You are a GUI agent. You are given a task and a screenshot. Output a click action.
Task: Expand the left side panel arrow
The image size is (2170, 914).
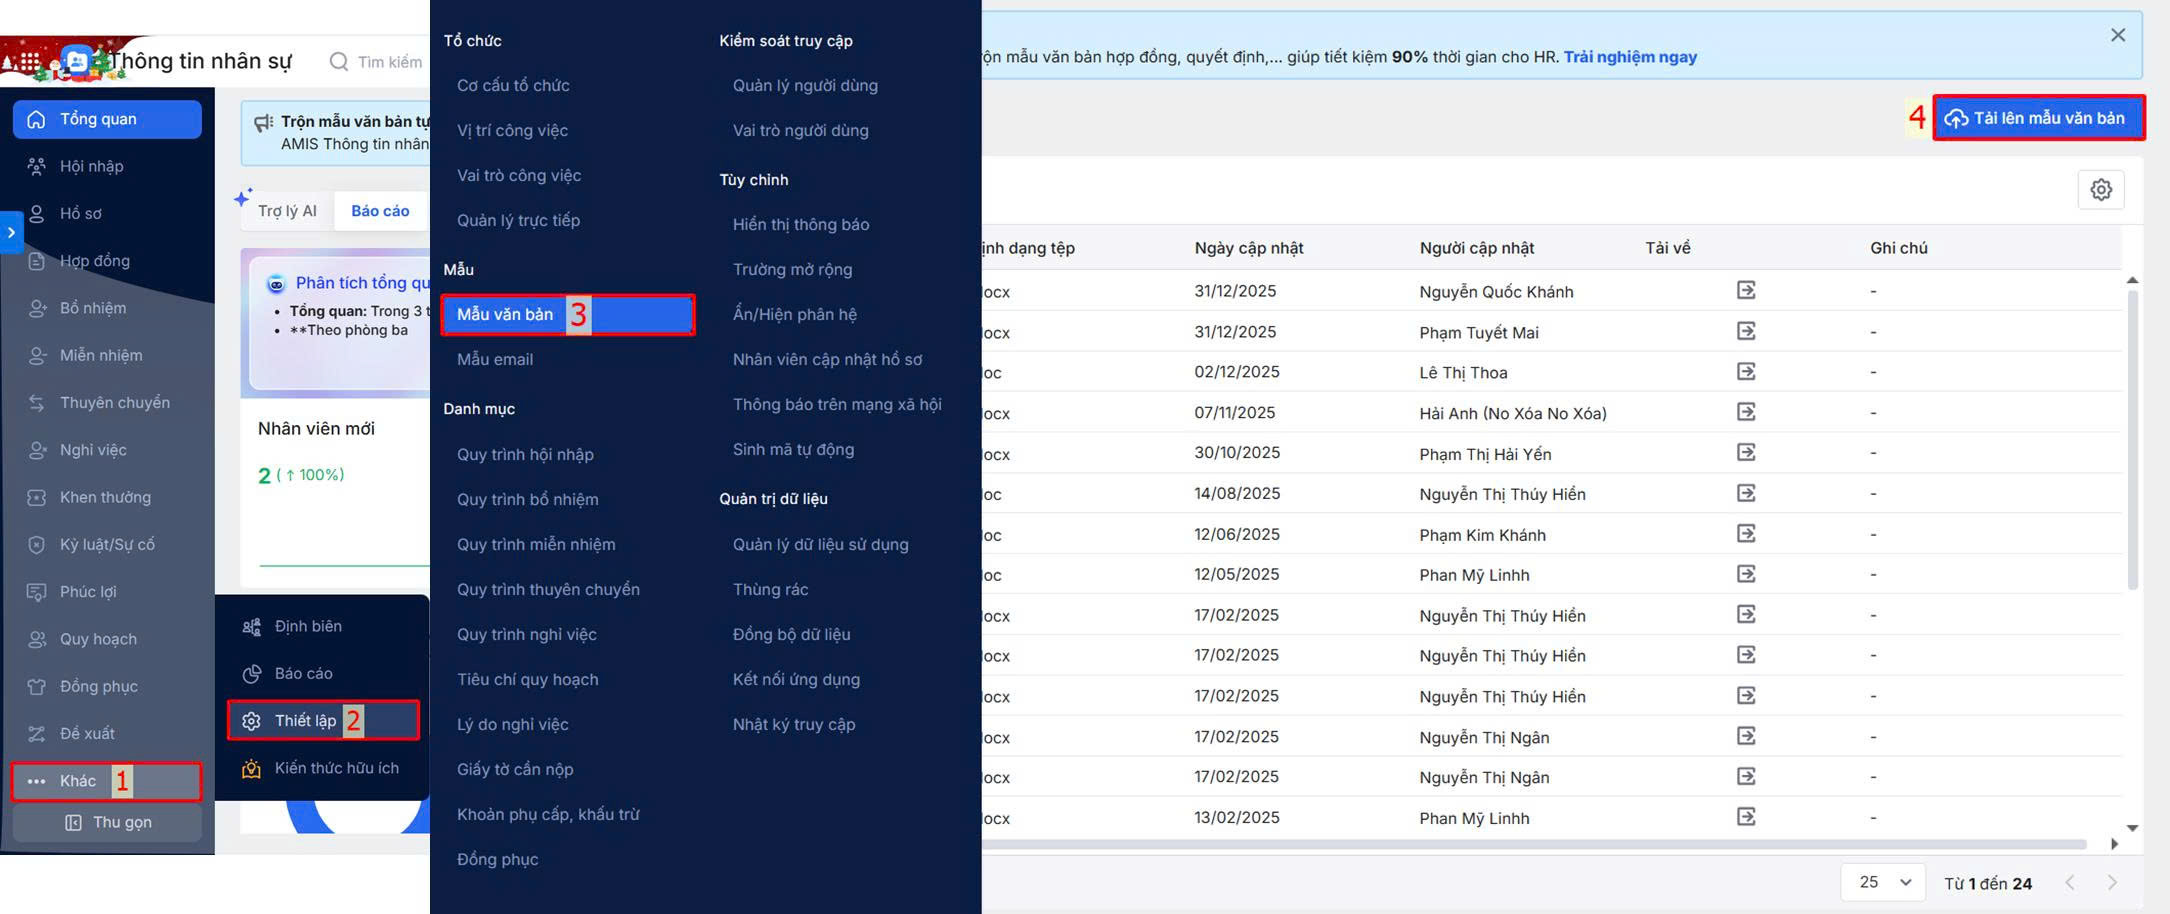point(11,233)
